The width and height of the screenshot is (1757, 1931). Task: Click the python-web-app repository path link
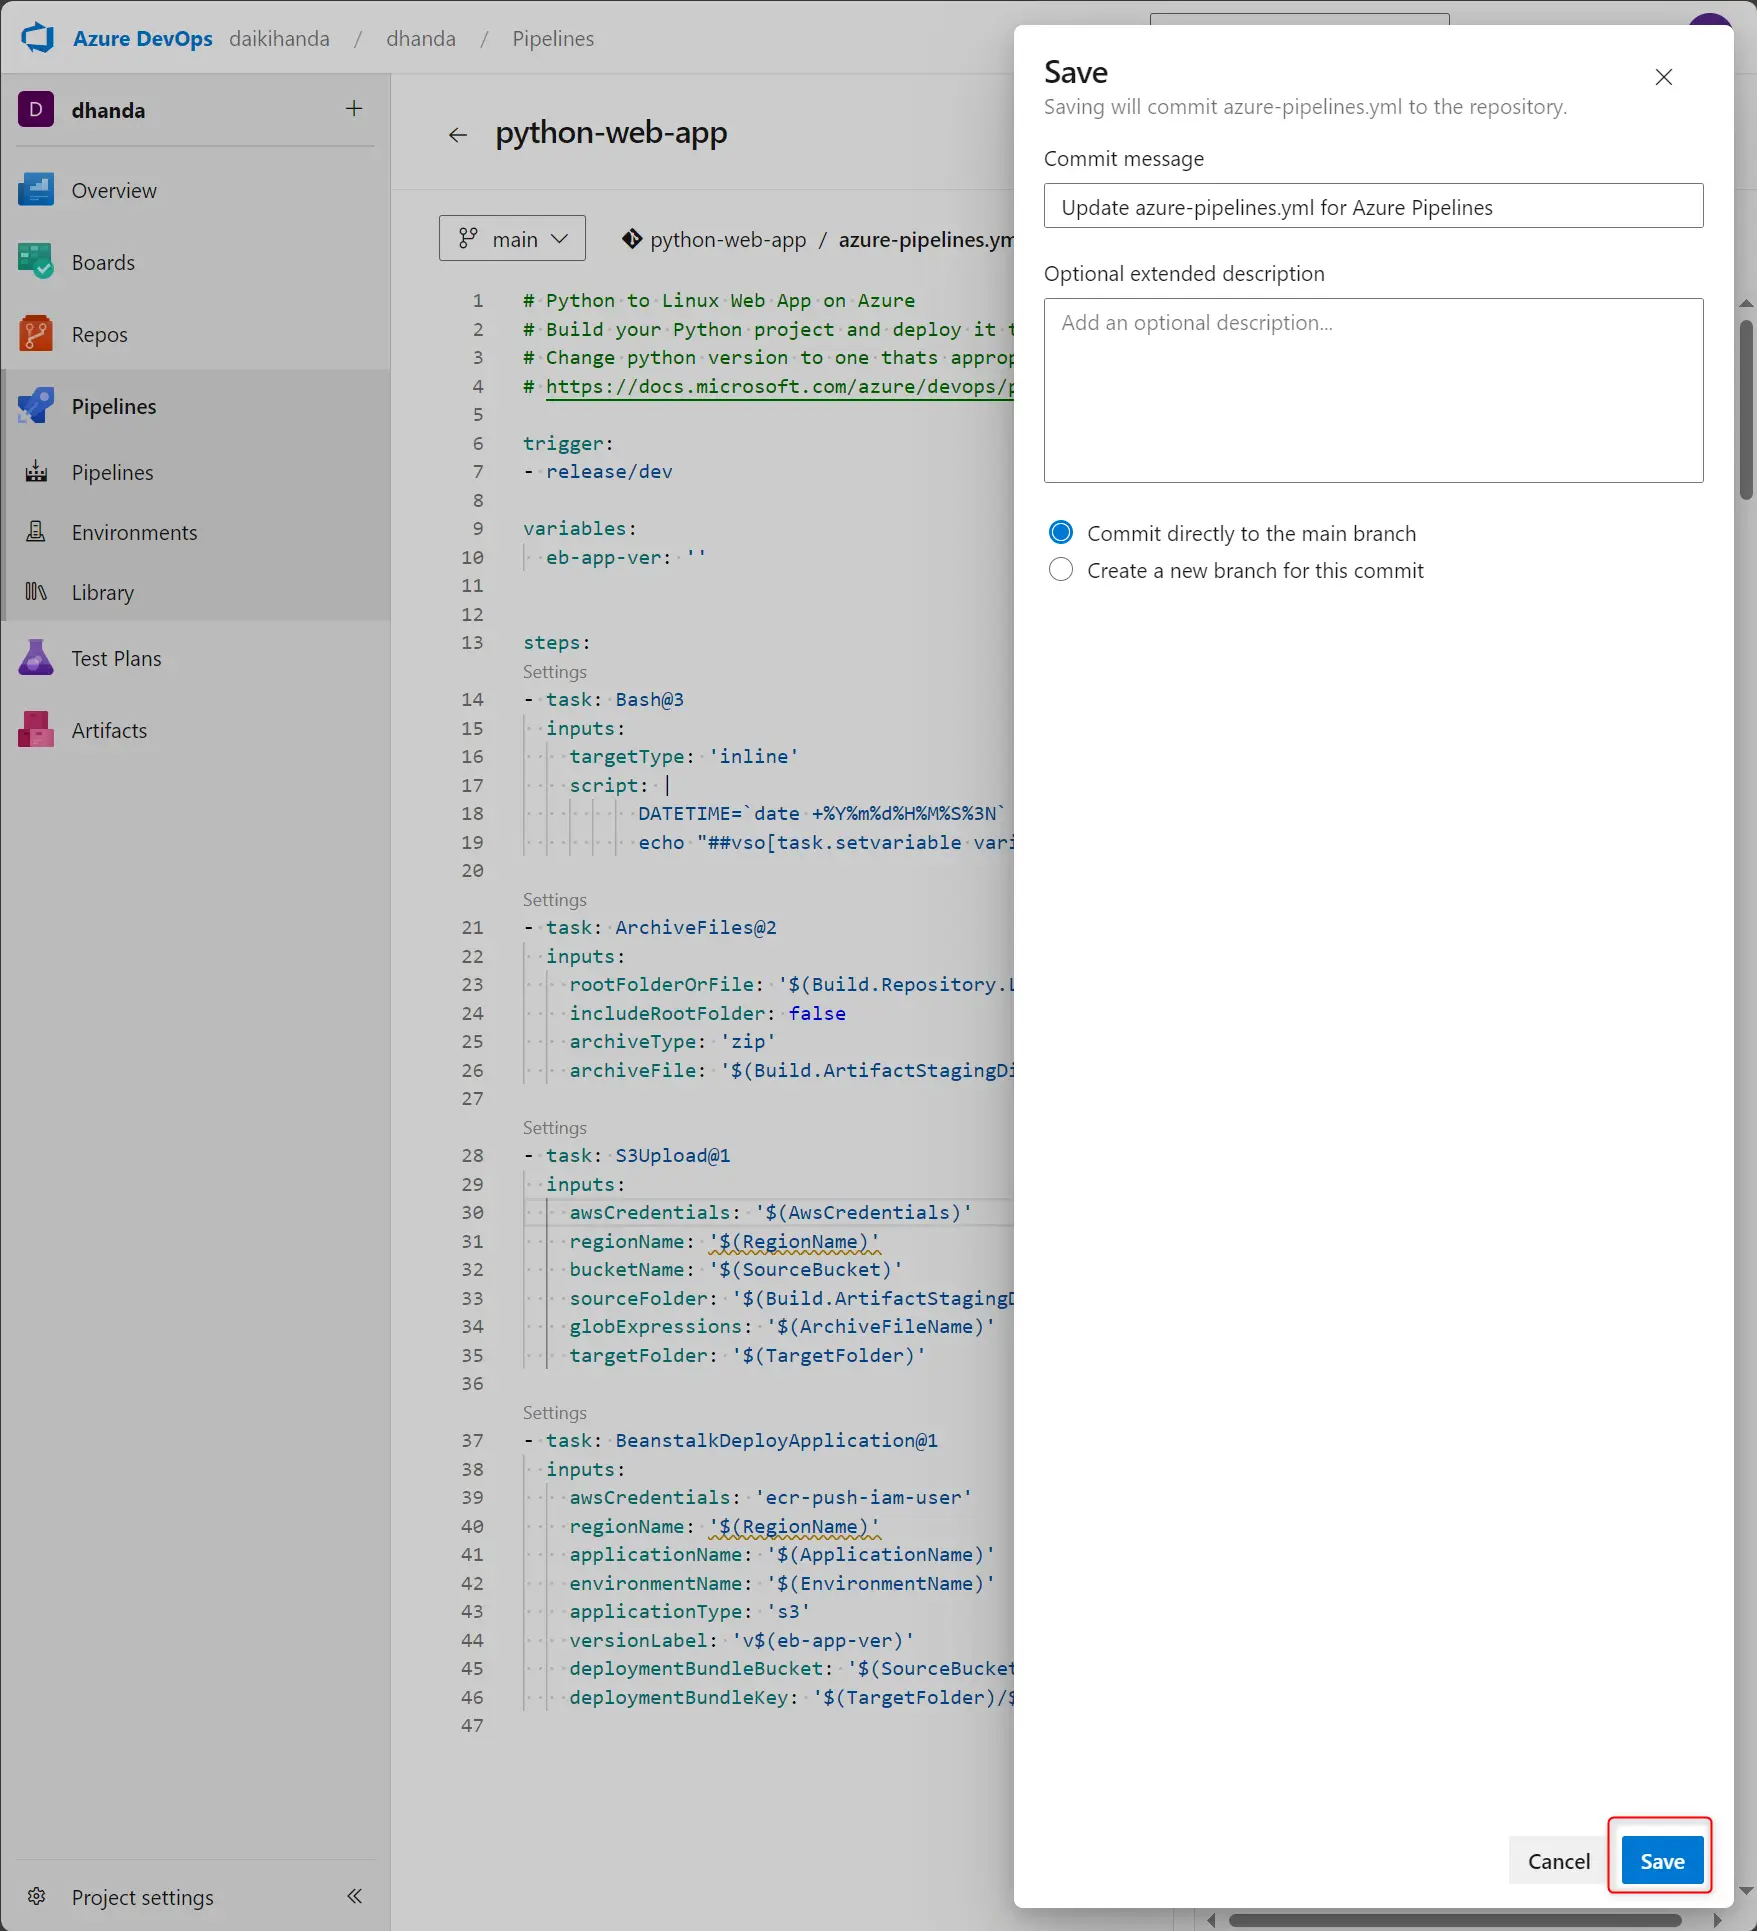point(728,239)
